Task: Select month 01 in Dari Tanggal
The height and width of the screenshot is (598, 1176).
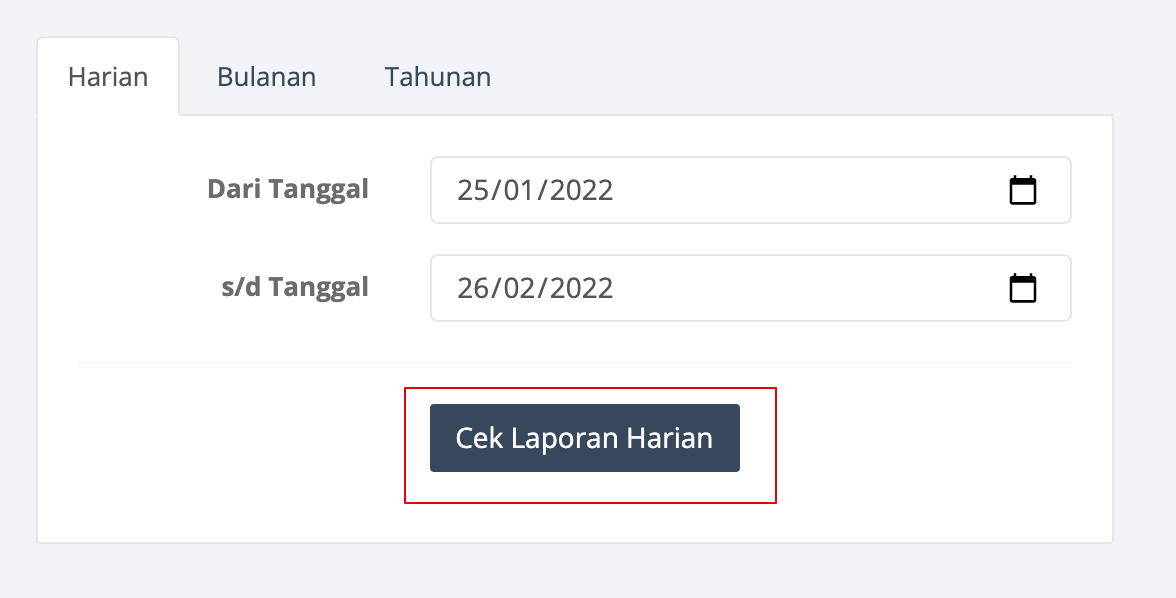Action: (519, 191)
